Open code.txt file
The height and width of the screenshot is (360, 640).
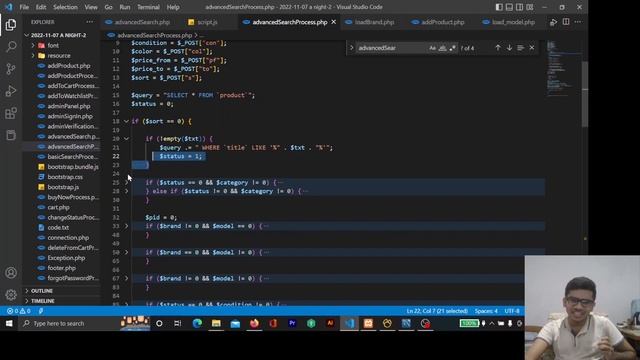pos(58,227)
